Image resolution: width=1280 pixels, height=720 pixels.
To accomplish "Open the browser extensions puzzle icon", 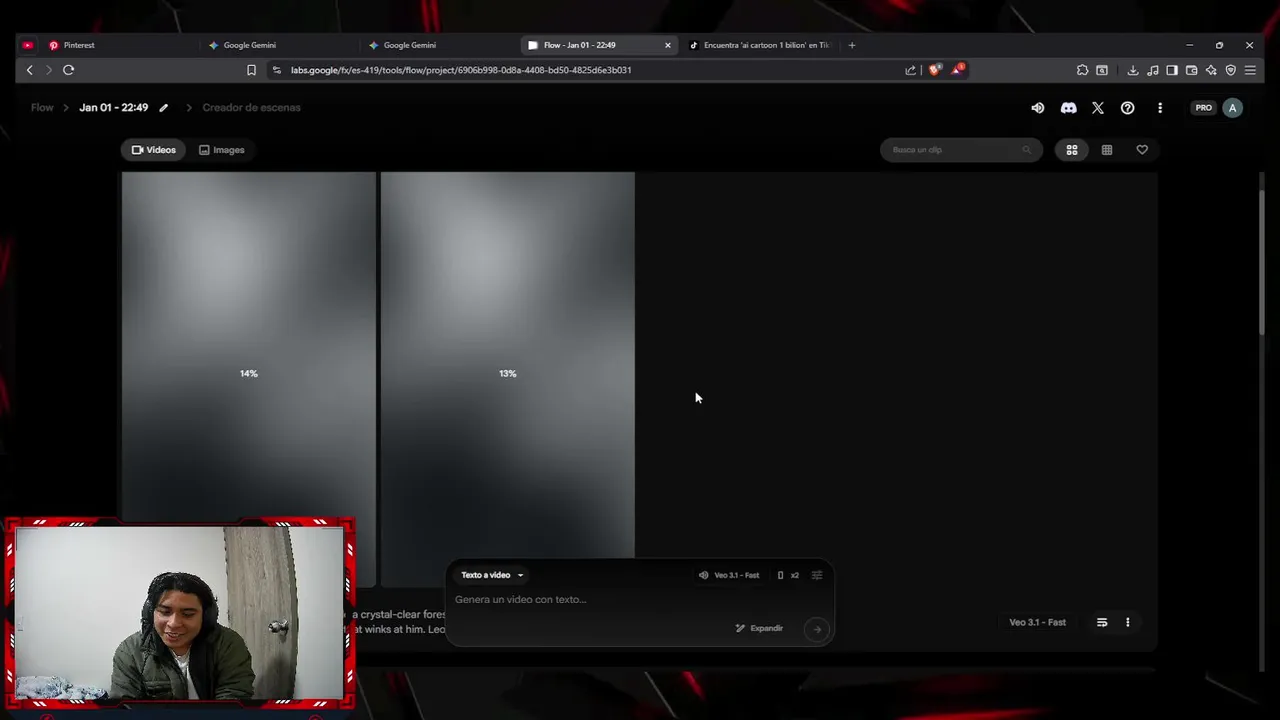I will (1082, 70).
